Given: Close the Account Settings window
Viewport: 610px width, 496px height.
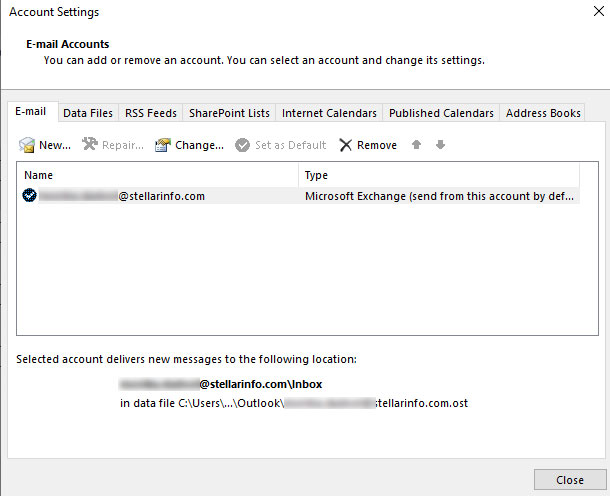Looking at the screenshot, I should click(x=570, y=479).
